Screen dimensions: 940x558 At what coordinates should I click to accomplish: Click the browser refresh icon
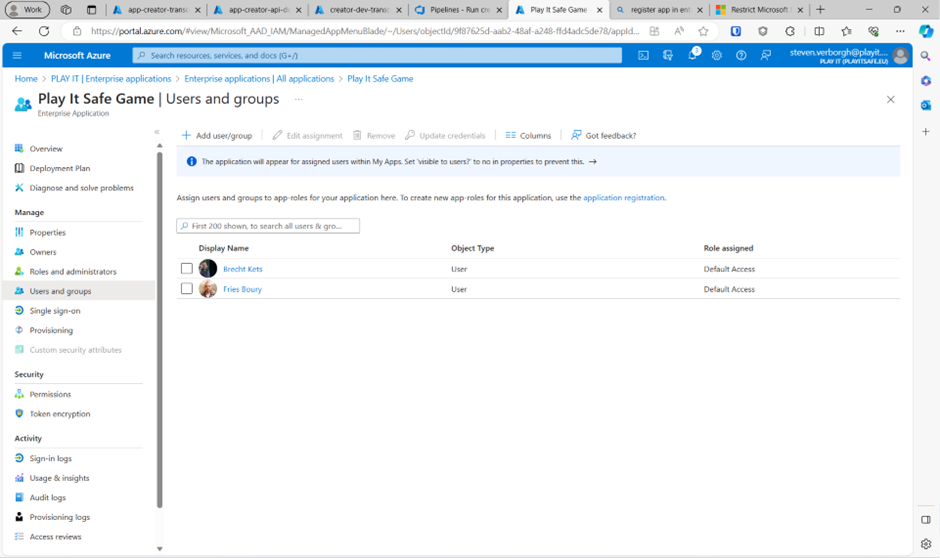[x=44, y=31]
